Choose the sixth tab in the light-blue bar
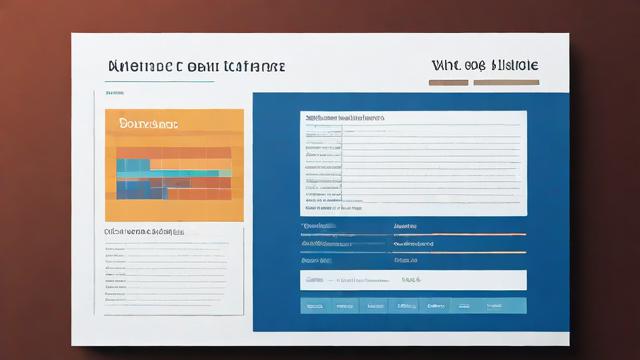 (464, 306)
